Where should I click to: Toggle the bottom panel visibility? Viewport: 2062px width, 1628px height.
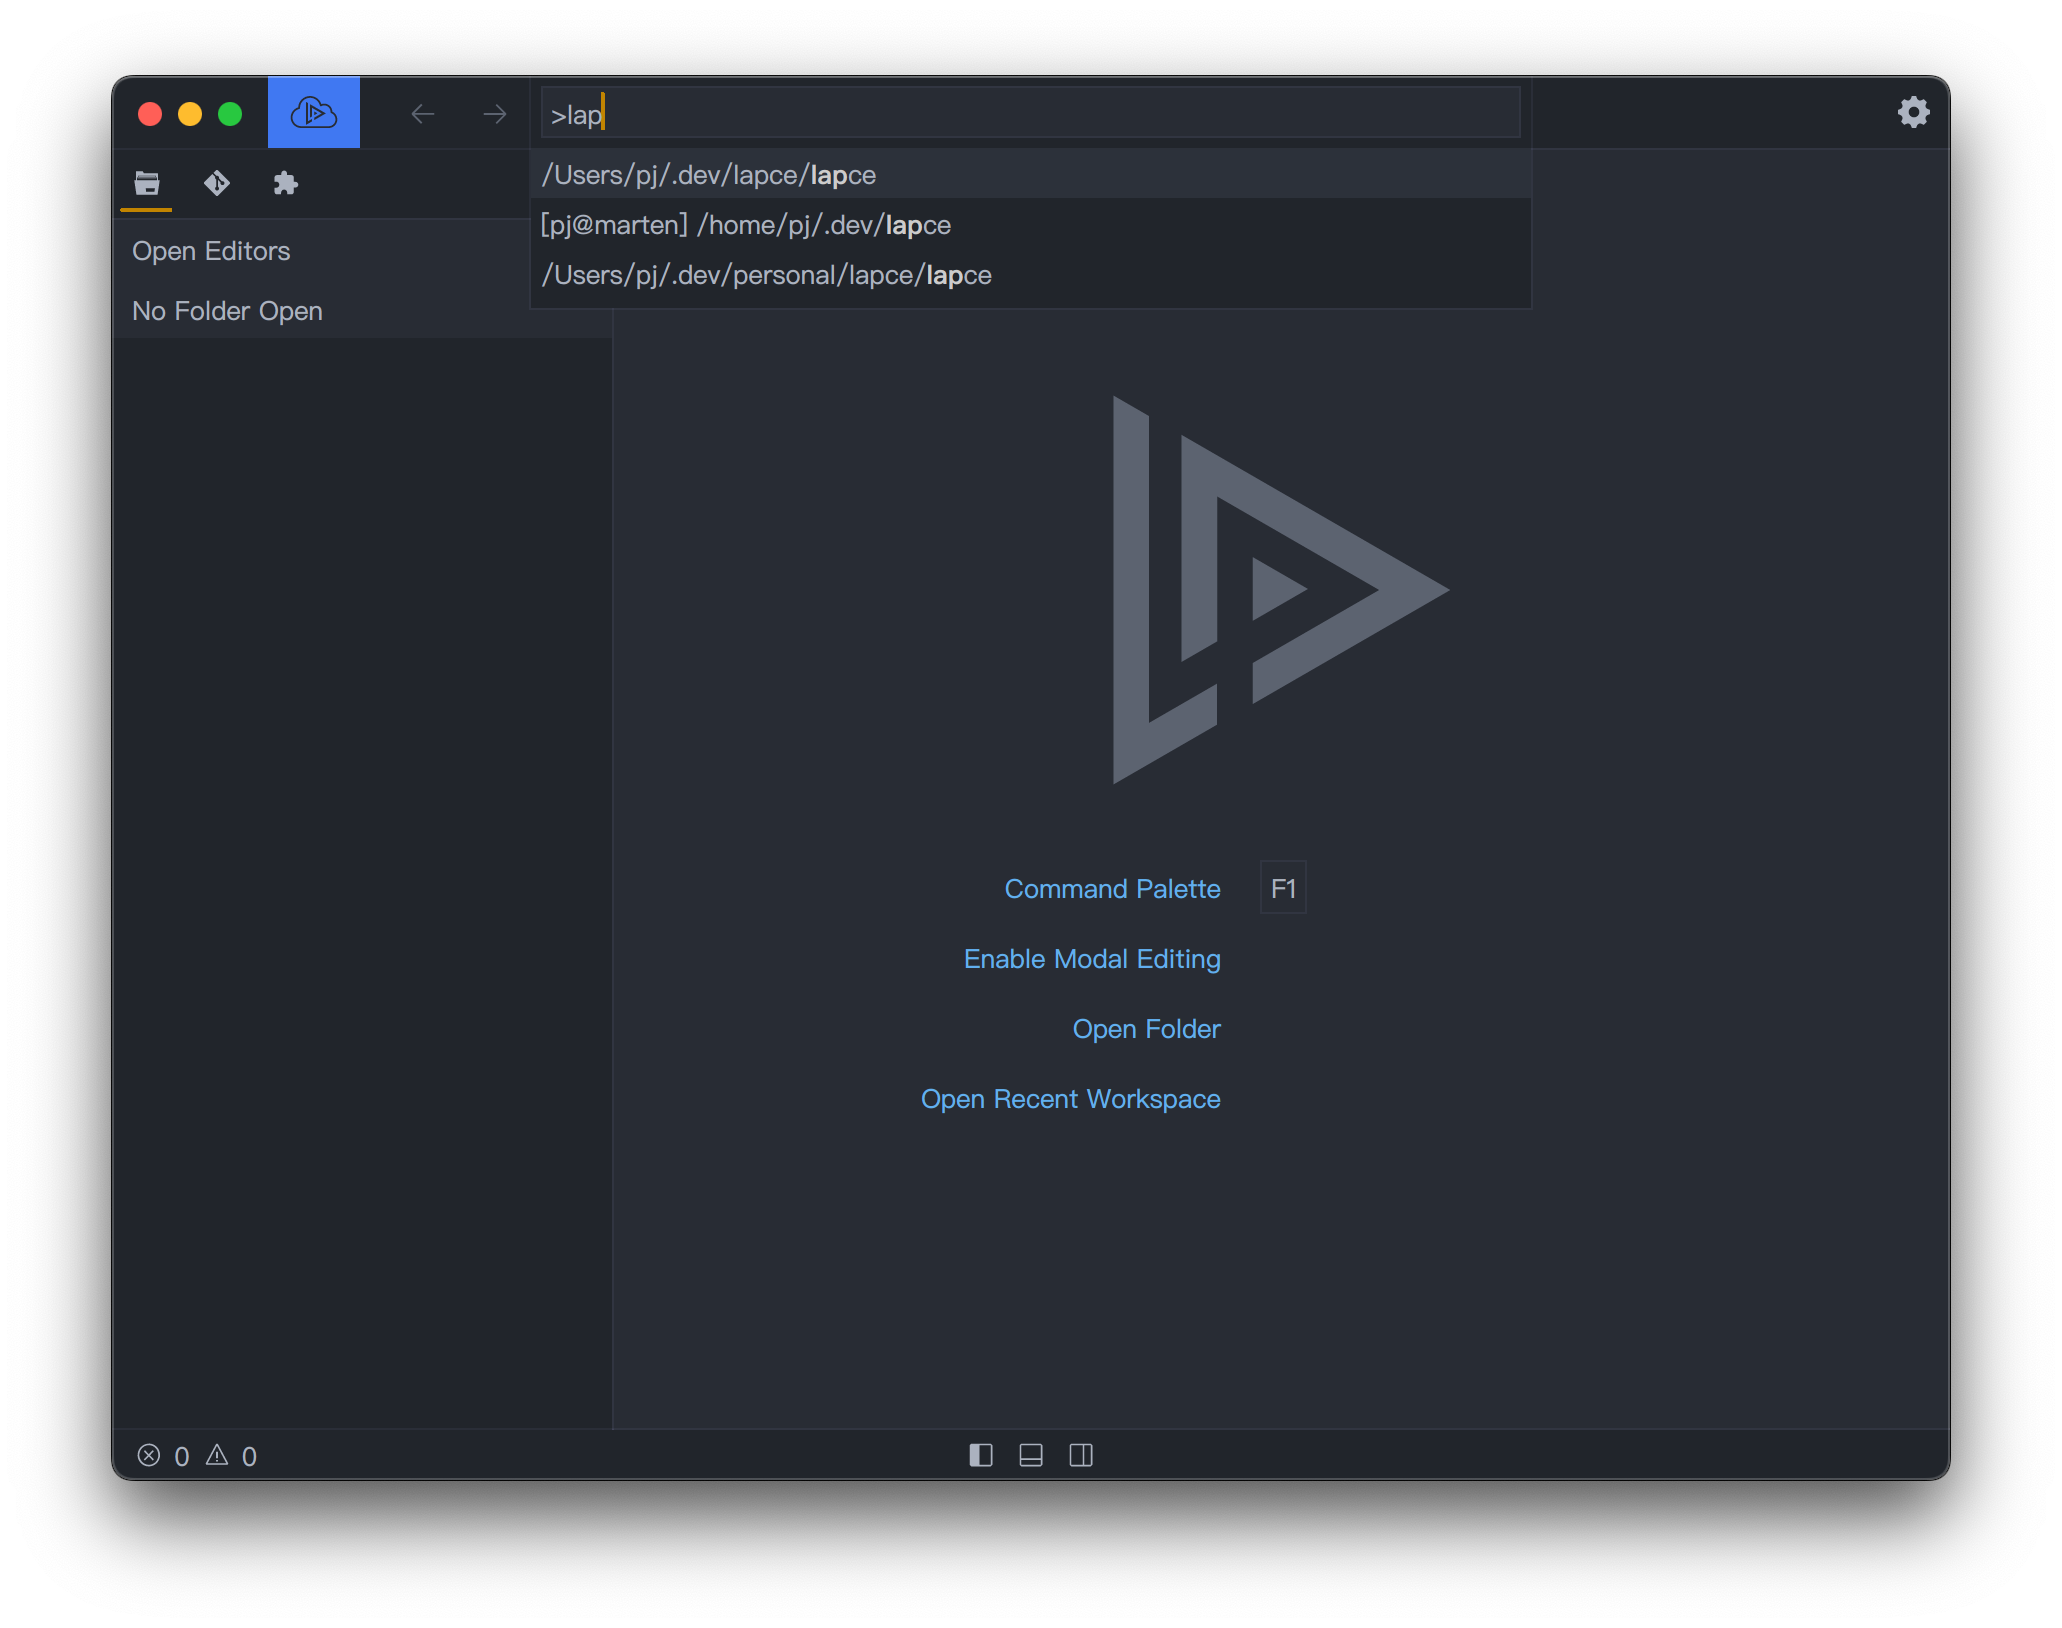pos(1031,1455)
